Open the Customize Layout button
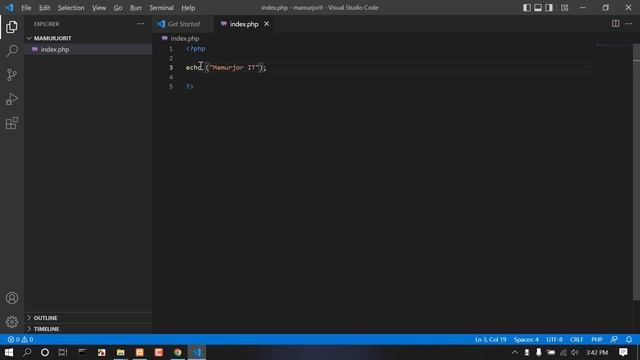This screenshot has height=360, width=640. pos(564,8)
